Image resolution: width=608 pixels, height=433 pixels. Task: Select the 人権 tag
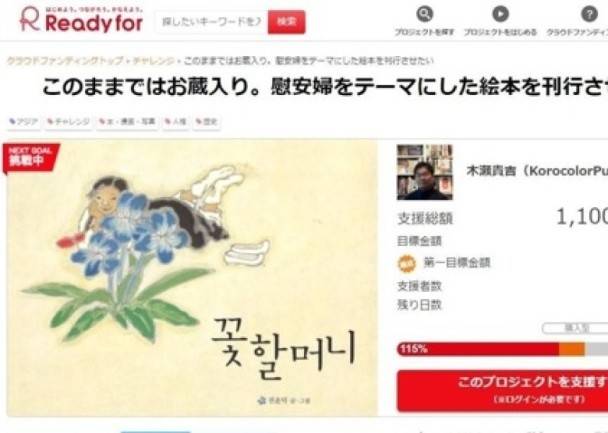point(176,122)
